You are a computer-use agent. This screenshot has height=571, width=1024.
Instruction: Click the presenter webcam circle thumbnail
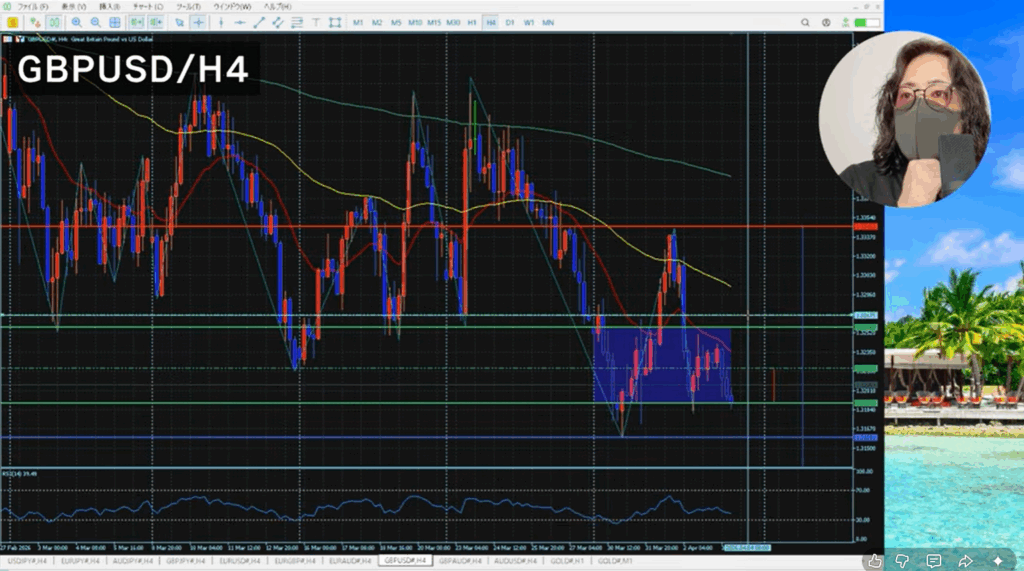pos(904,120)
